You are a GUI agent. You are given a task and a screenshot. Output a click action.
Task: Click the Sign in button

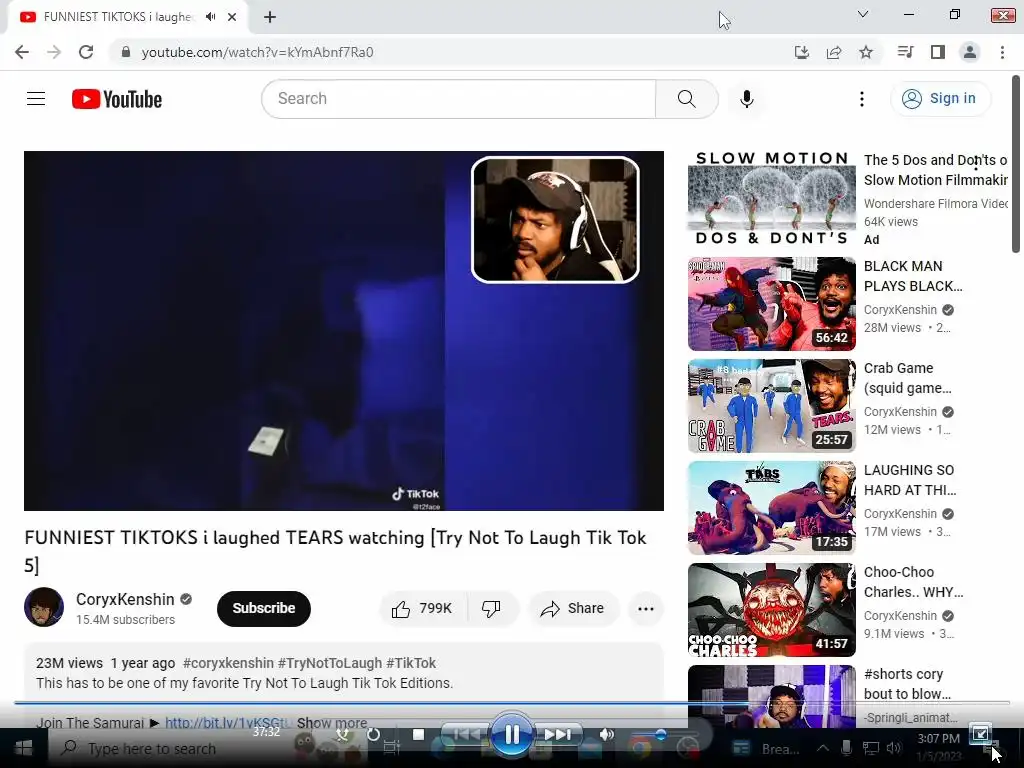(940, 99)
